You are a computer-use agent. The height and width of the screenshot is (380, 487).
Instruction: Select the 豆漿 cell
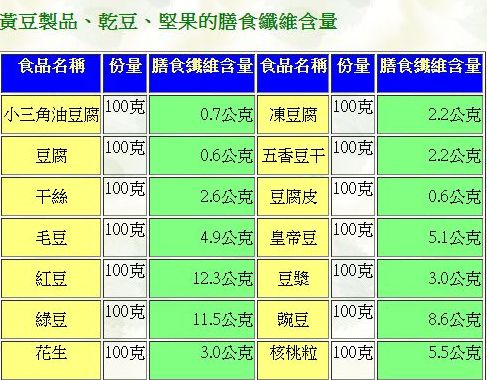click(x=293, y=279)
